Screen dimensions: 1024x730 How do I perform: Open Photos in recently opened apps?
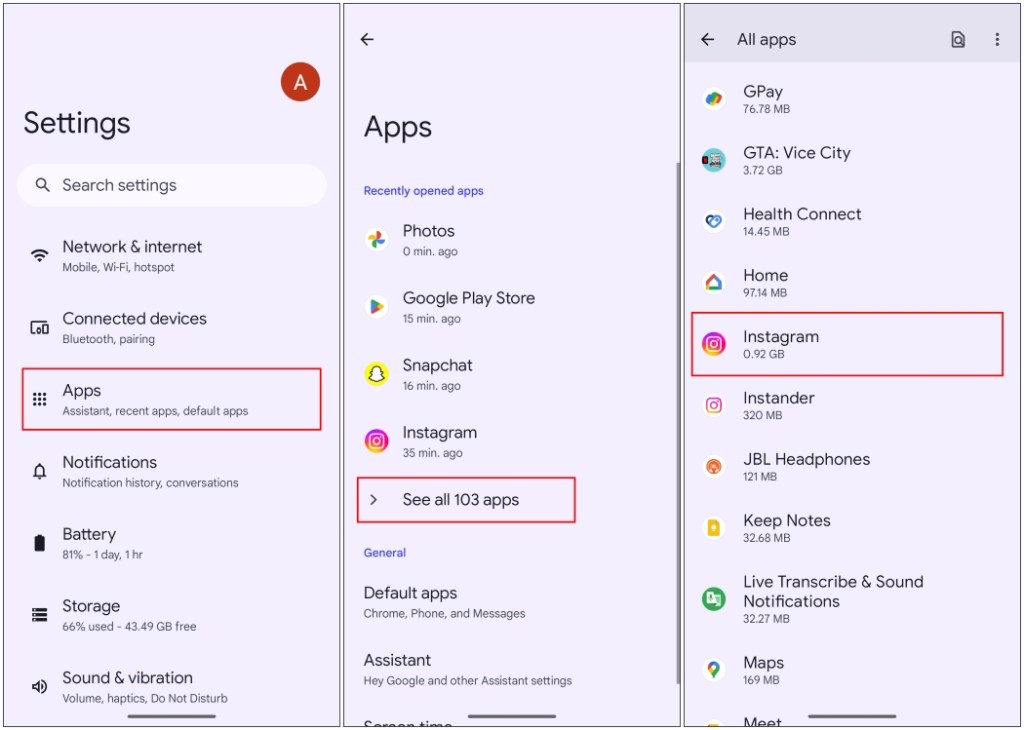click(x=511, y=240)
